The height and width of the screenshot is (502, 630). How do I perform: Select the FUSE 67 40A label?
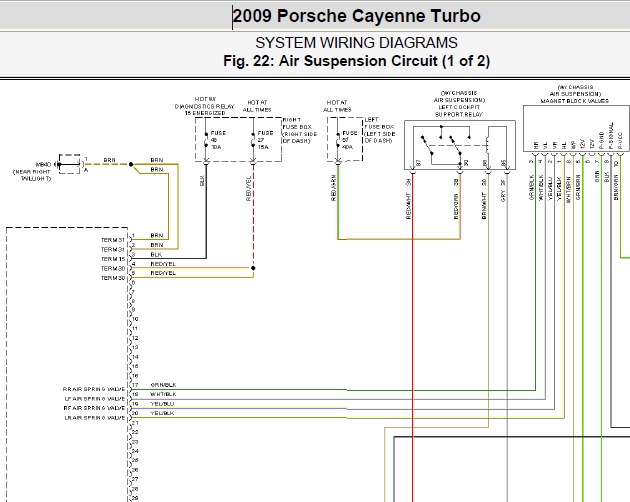pos(350,140)
